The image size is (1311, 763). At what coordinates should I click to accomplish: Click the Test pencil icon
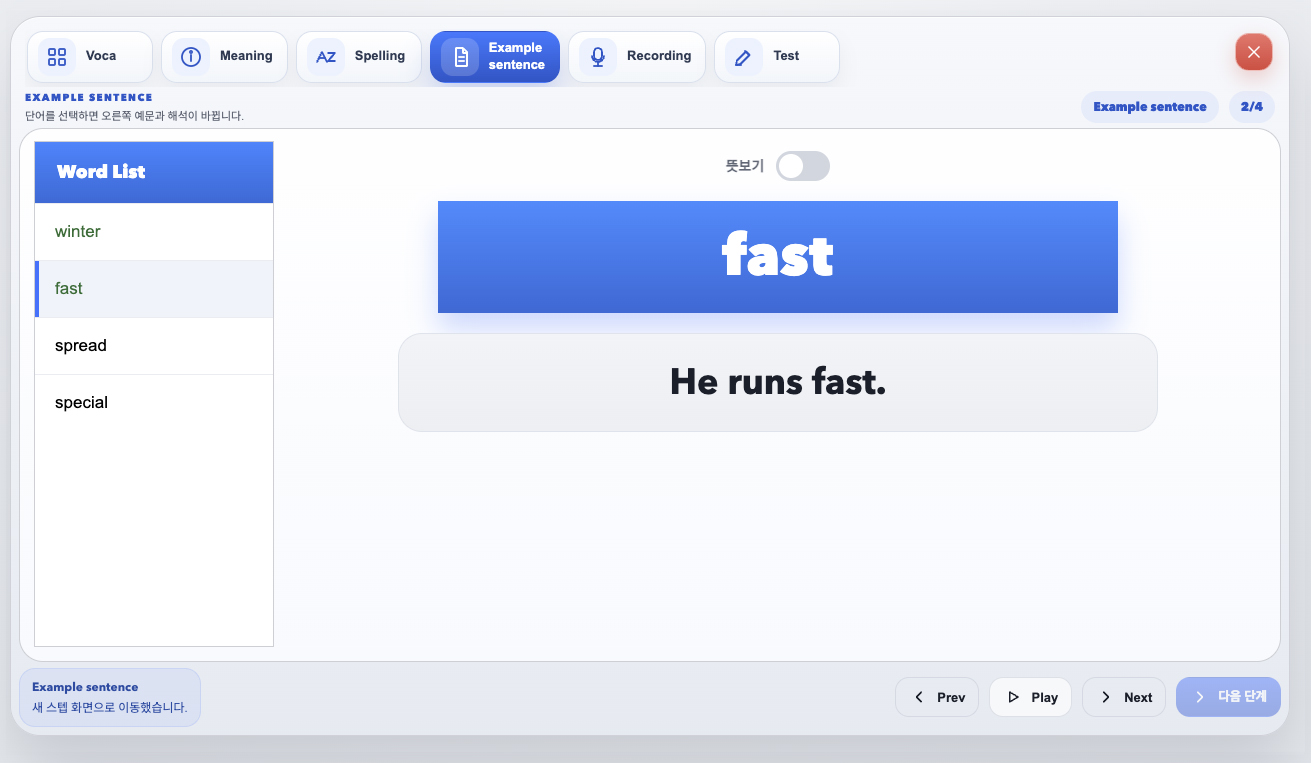pos(743,56)
